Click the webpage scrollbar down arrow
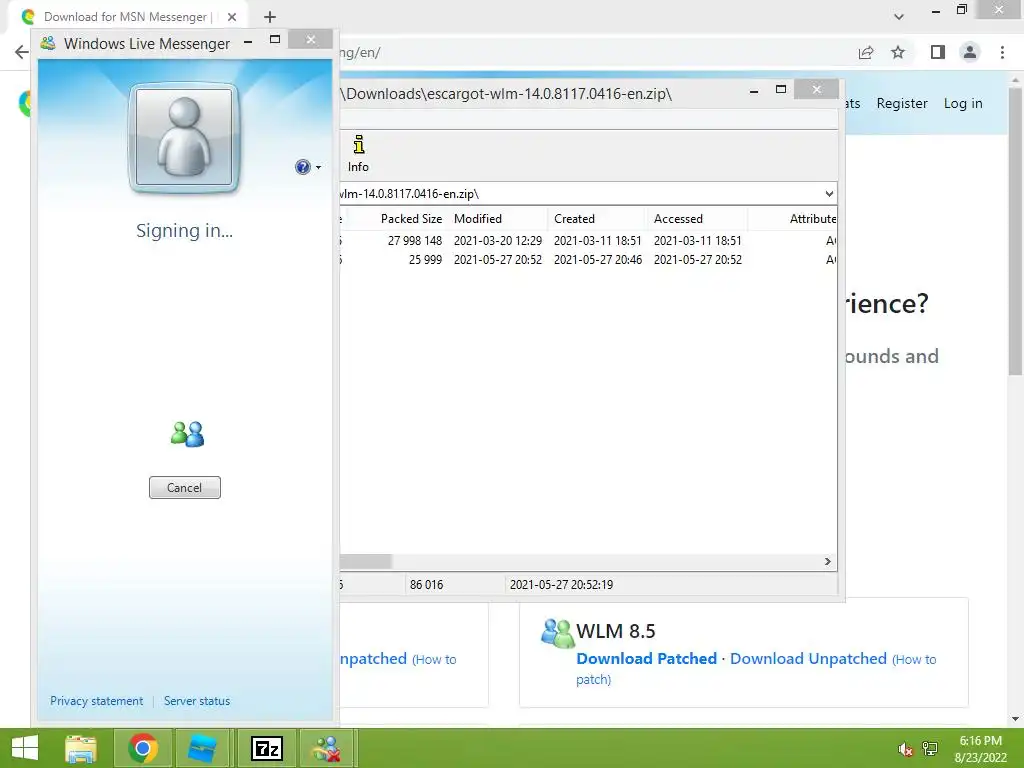The height and width of the screenshot is (768, 1024). click(1016, 719)
